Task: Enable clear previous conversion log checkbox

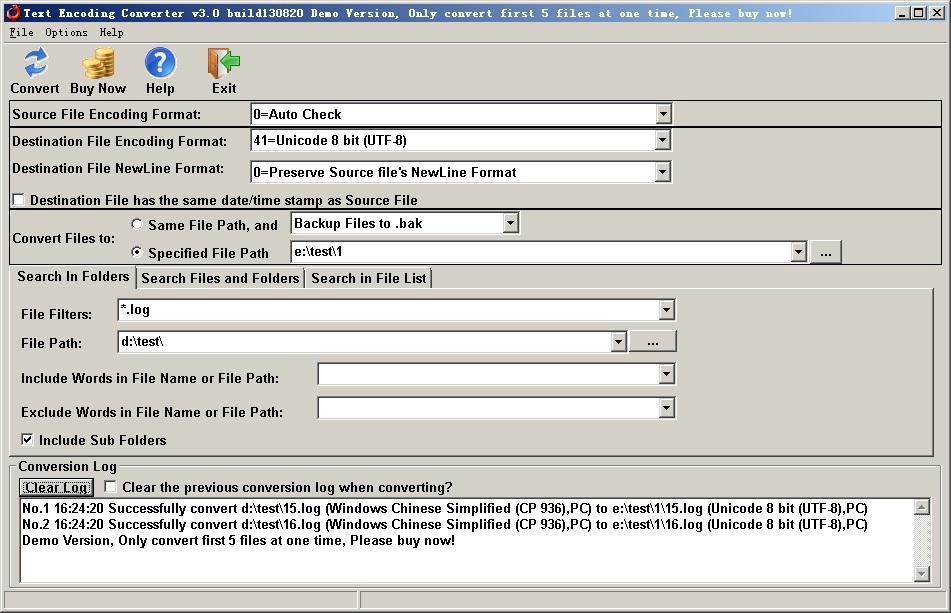Action: (110, 486)
